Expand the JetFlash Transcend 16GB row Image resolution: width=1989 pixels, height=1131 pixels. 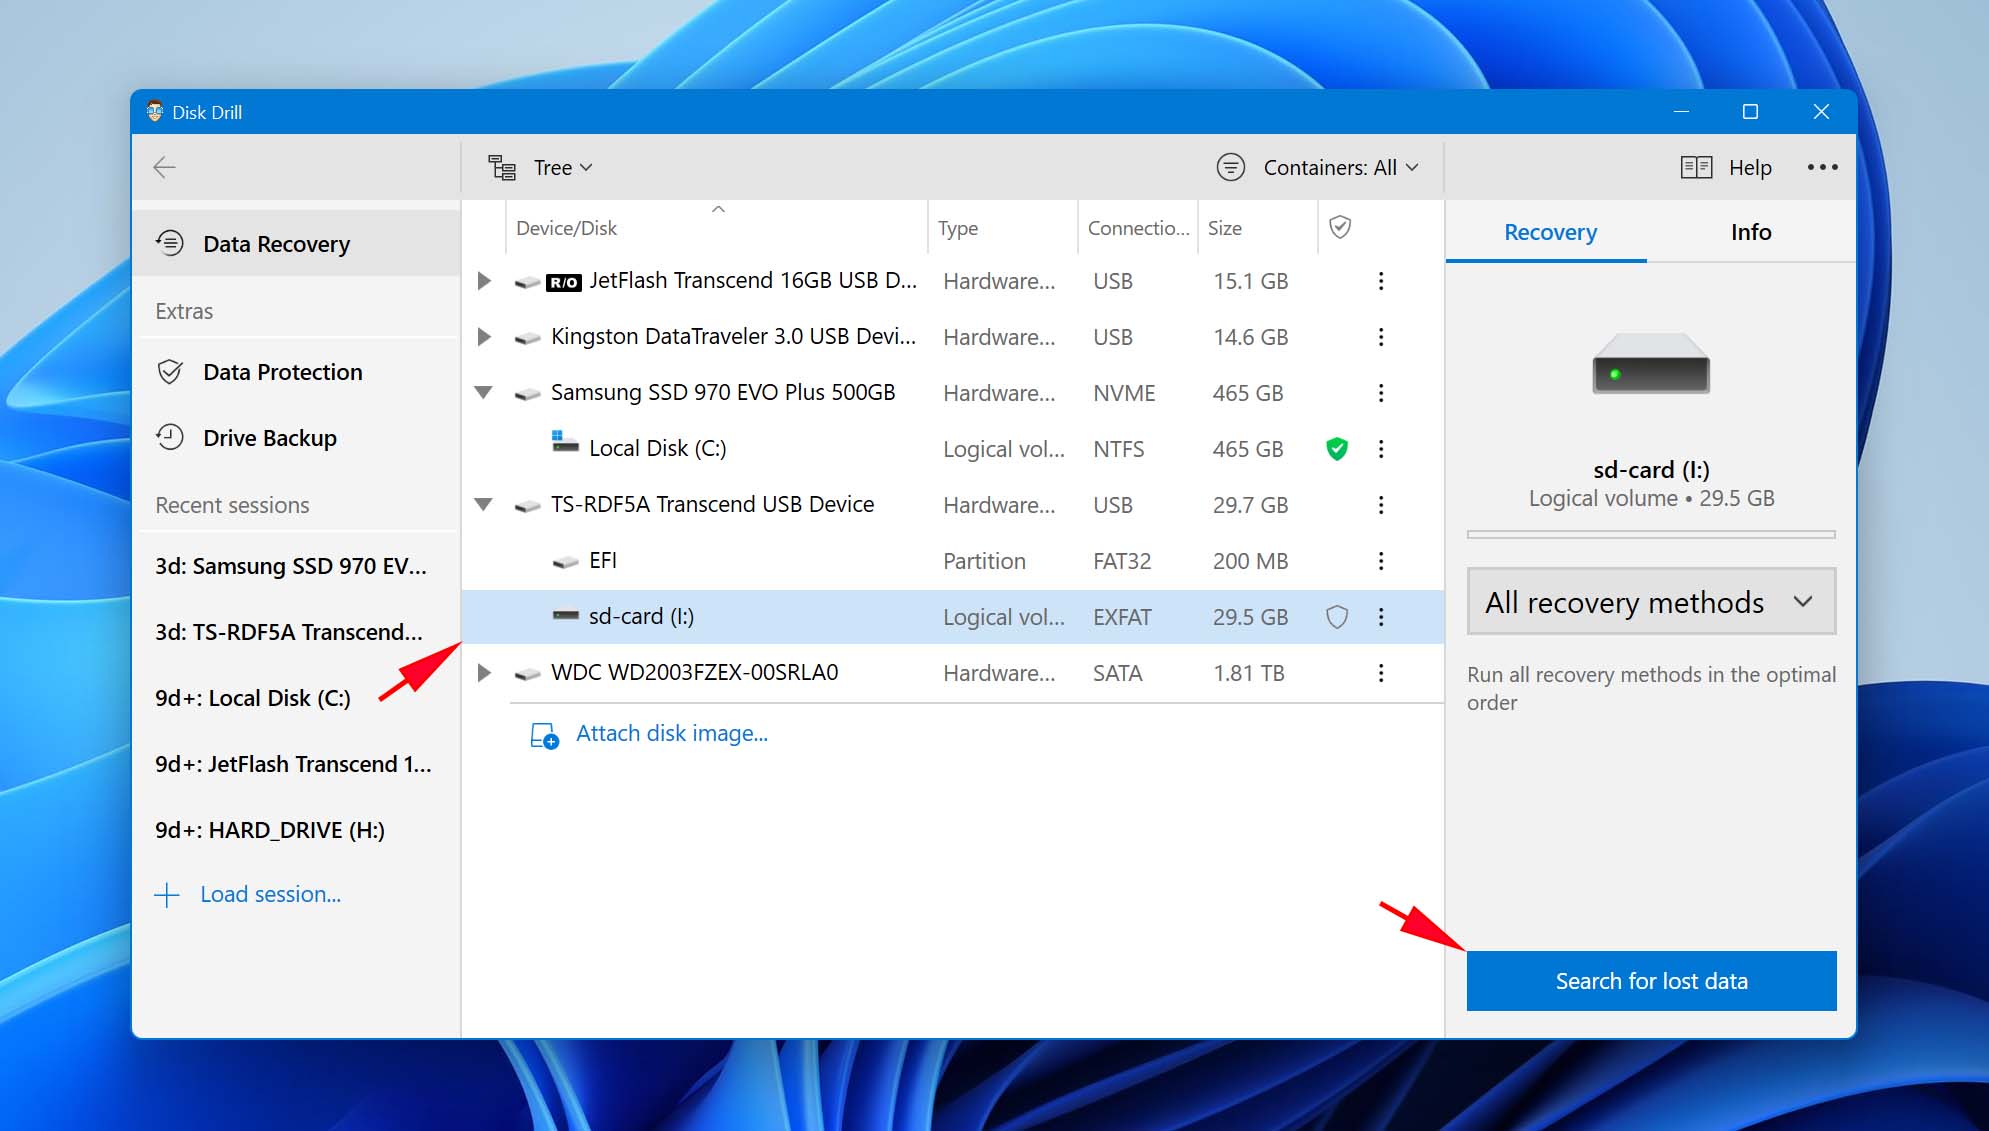click(484, 281)
